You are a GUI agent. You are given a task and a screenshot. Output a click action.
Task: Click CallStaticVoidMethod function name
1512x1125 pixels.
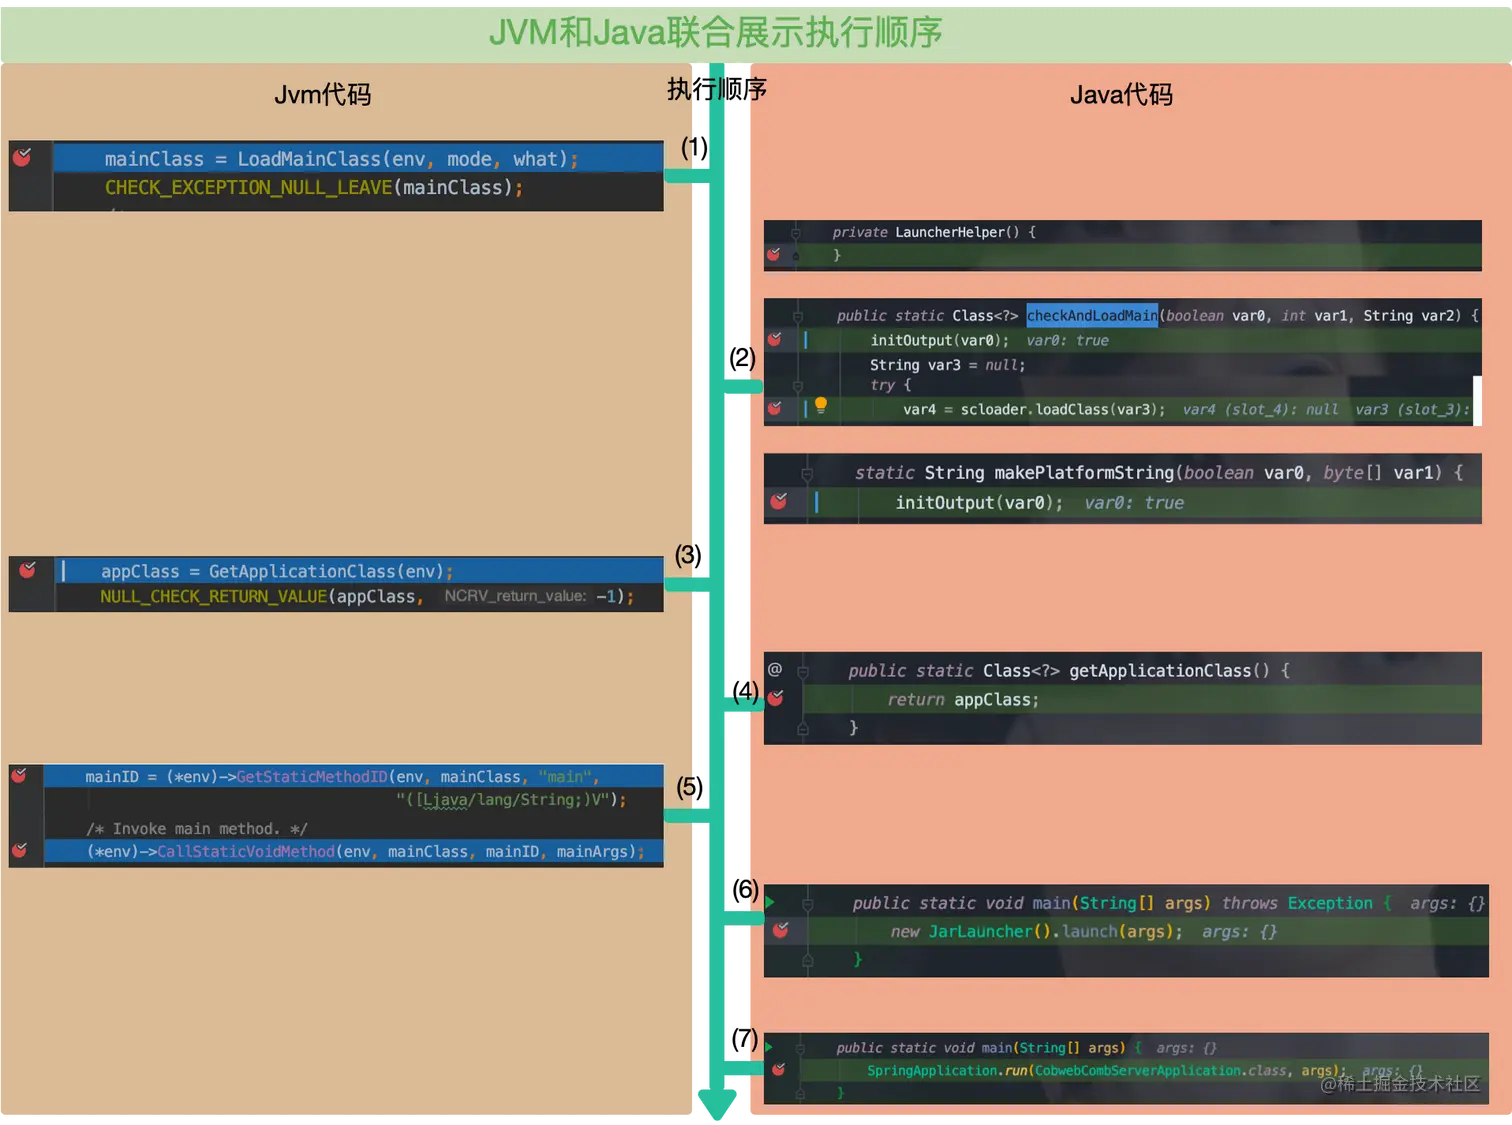[x=245, y=851]
